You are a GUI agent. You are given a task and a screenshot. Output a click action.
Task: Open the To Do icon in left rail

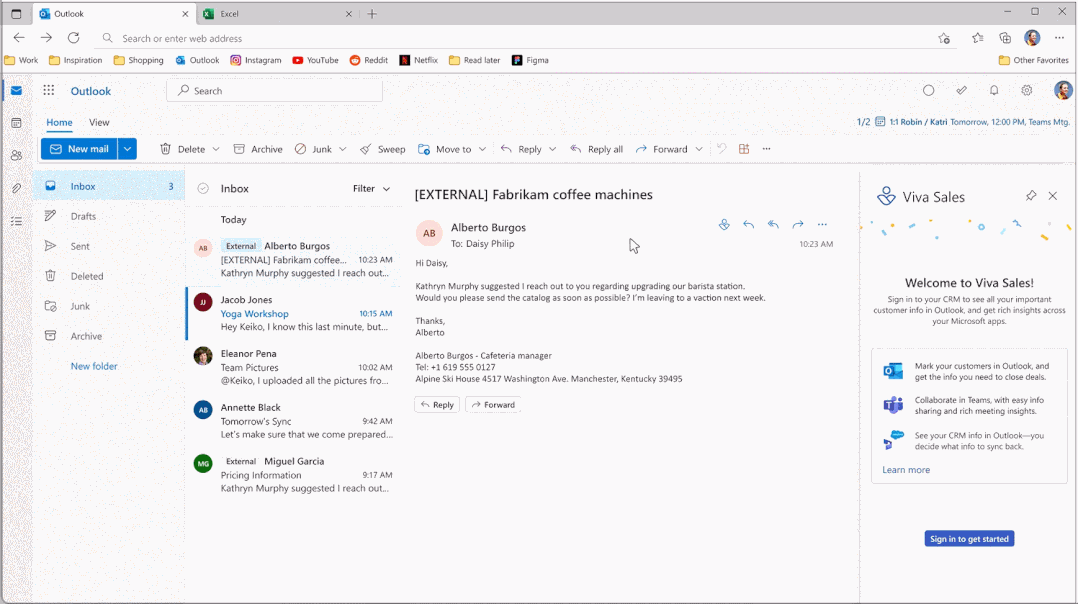click(16, 221)
